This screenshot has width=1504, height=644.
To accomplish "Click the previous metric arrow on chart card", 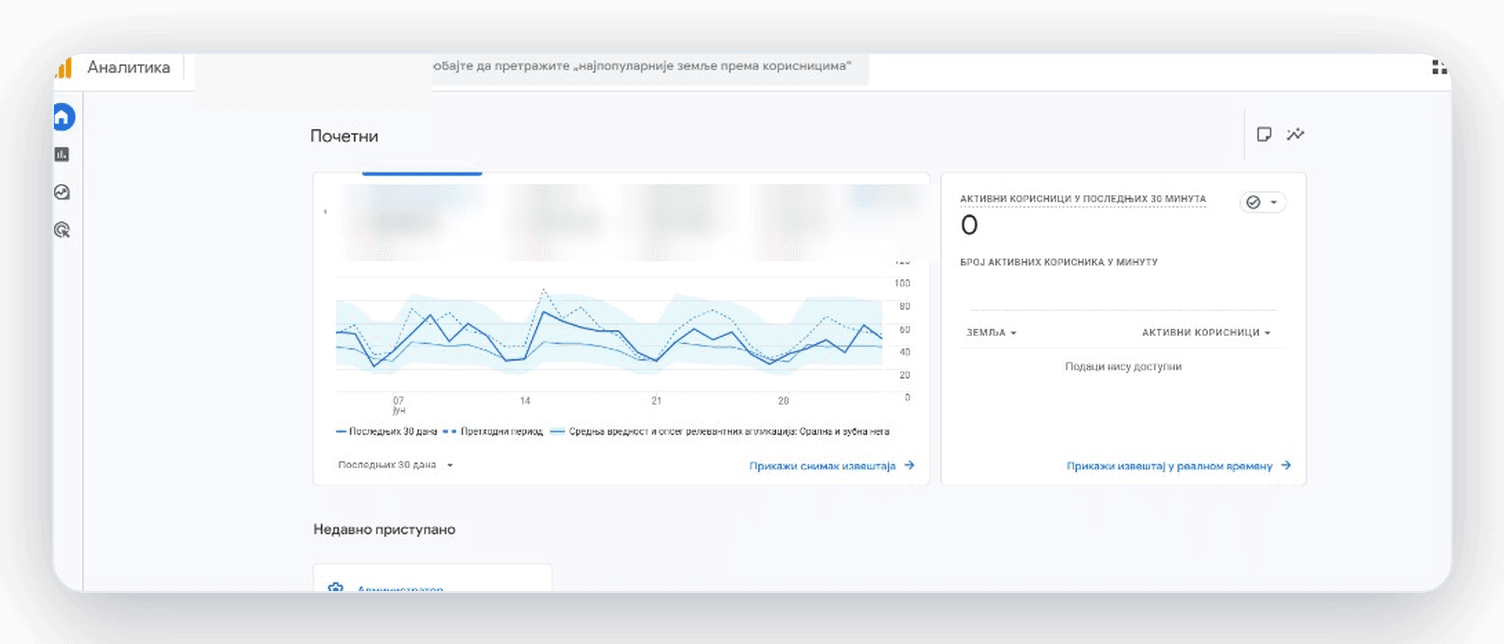I will coord(325,212).
